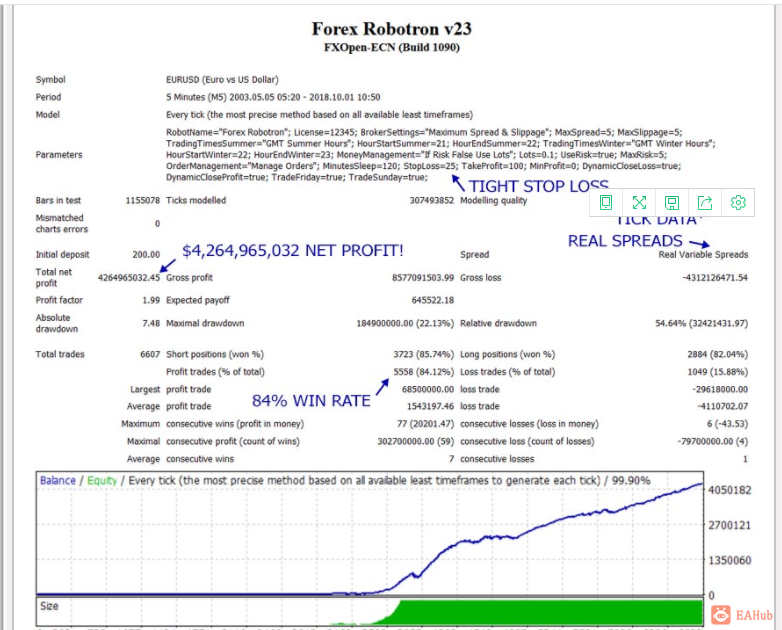Click the "Every tick" model description text

pyautogui.click(x=319, y=115)
